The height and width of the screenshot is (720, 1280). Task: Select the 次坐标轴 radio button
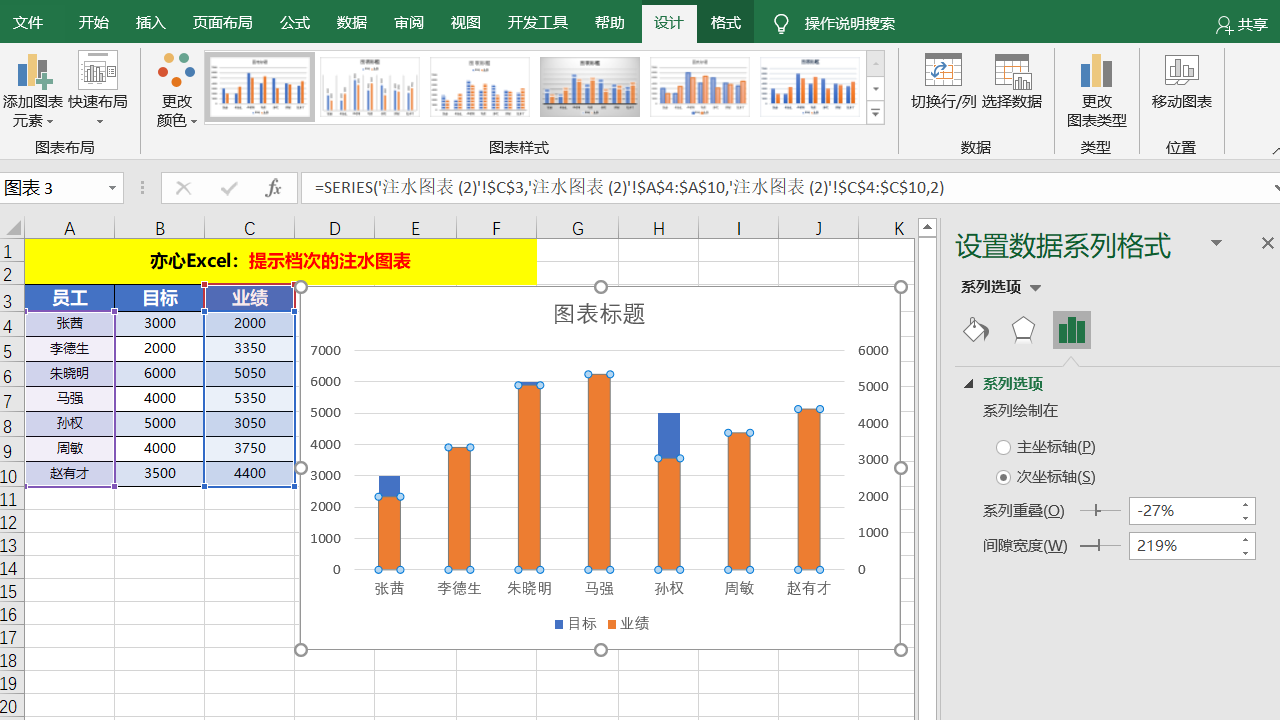(x=1004, y=477)
